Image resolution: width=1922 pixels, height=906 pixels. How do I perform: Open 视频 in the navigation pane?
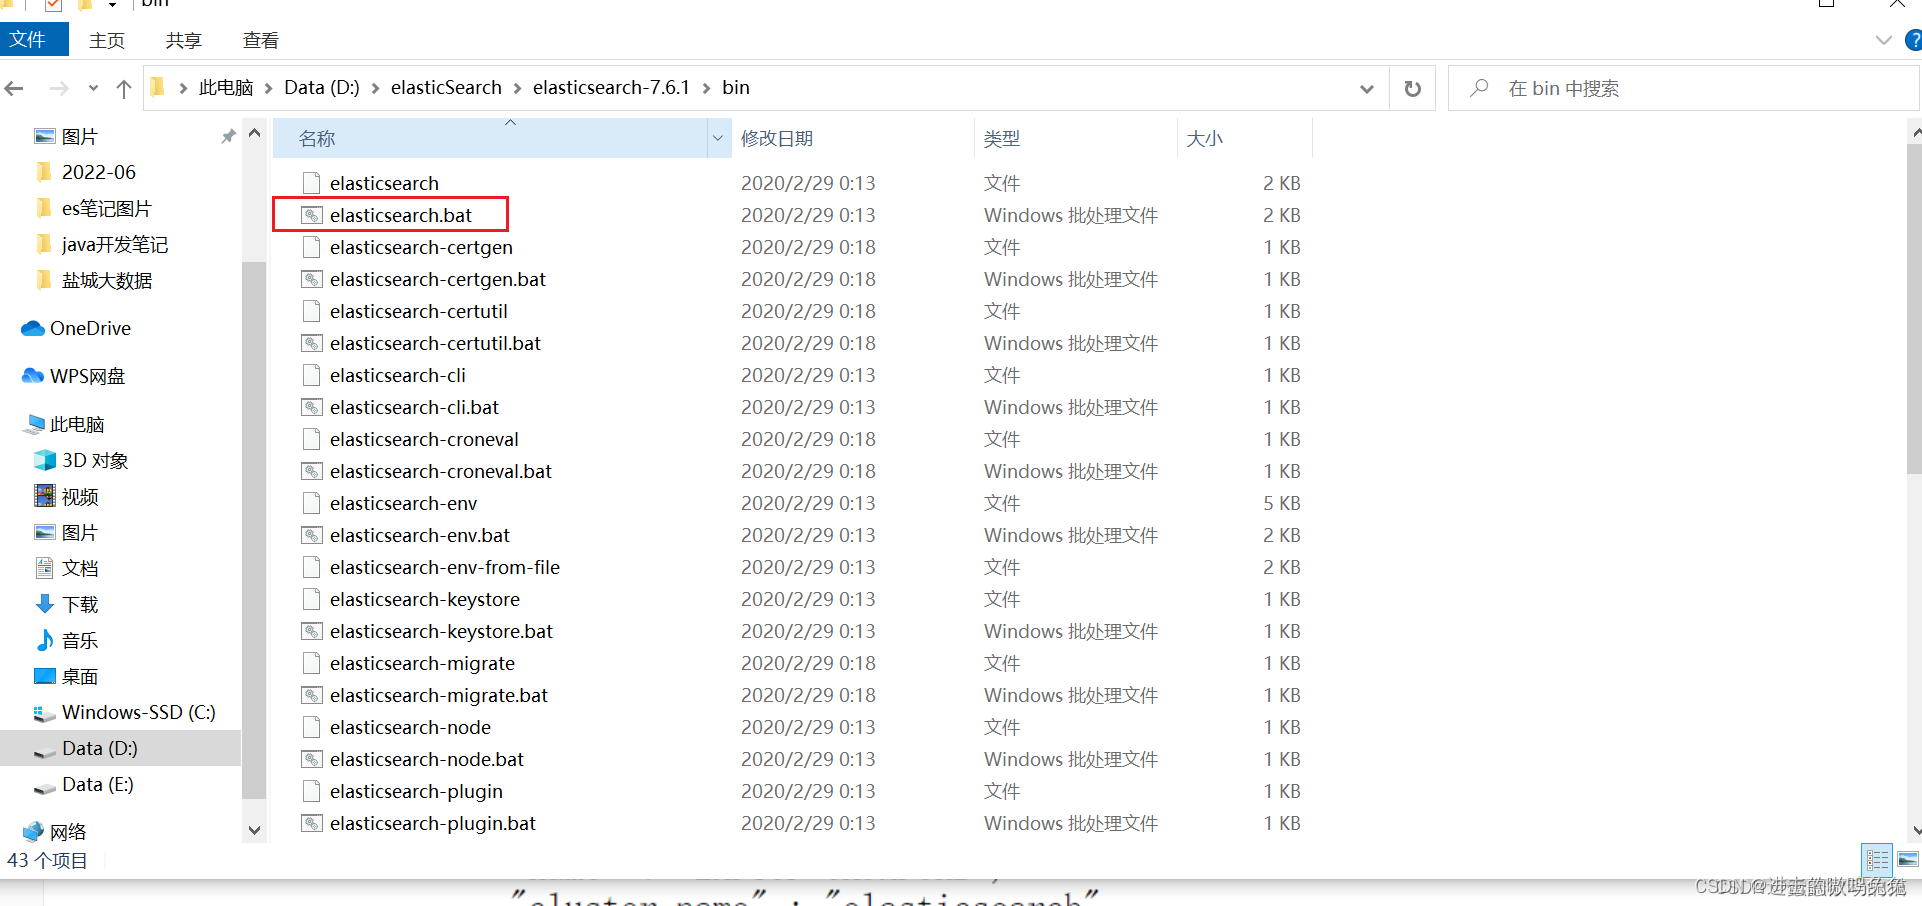point(80,497)
